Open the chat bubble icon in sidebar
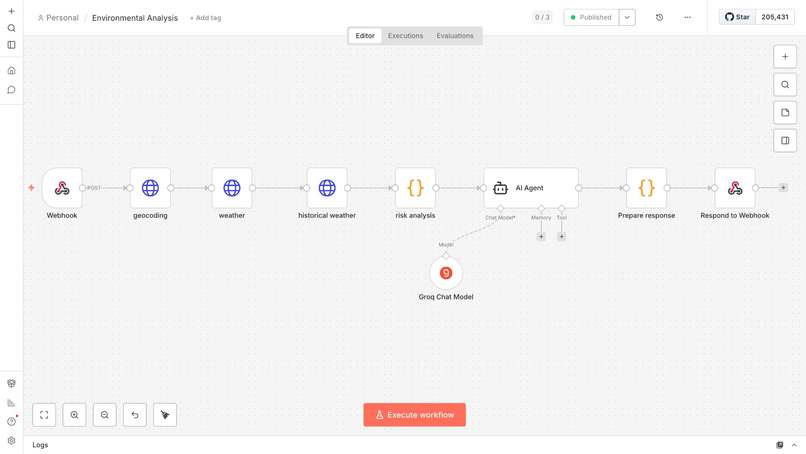806x454 pixels. 11,90
